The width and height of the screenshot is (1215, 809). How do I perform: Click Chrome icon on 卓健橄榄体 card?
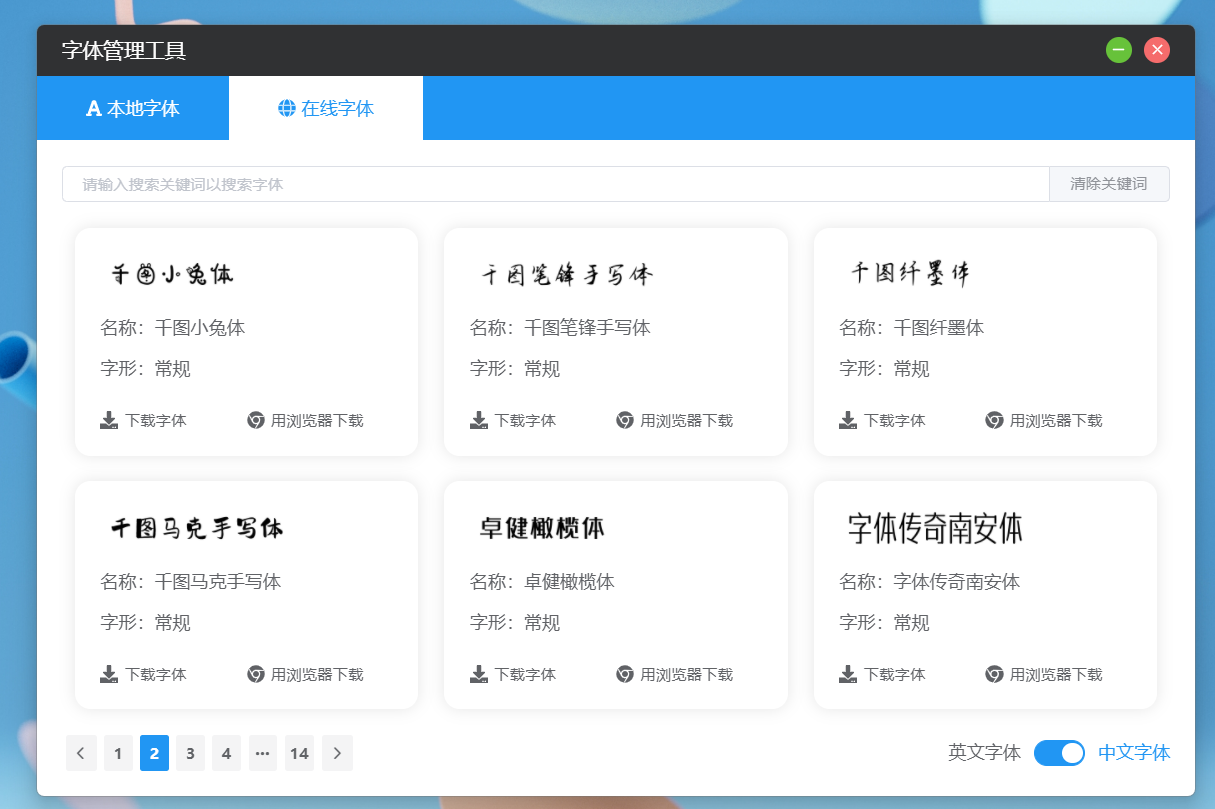(x=625, y=674)
